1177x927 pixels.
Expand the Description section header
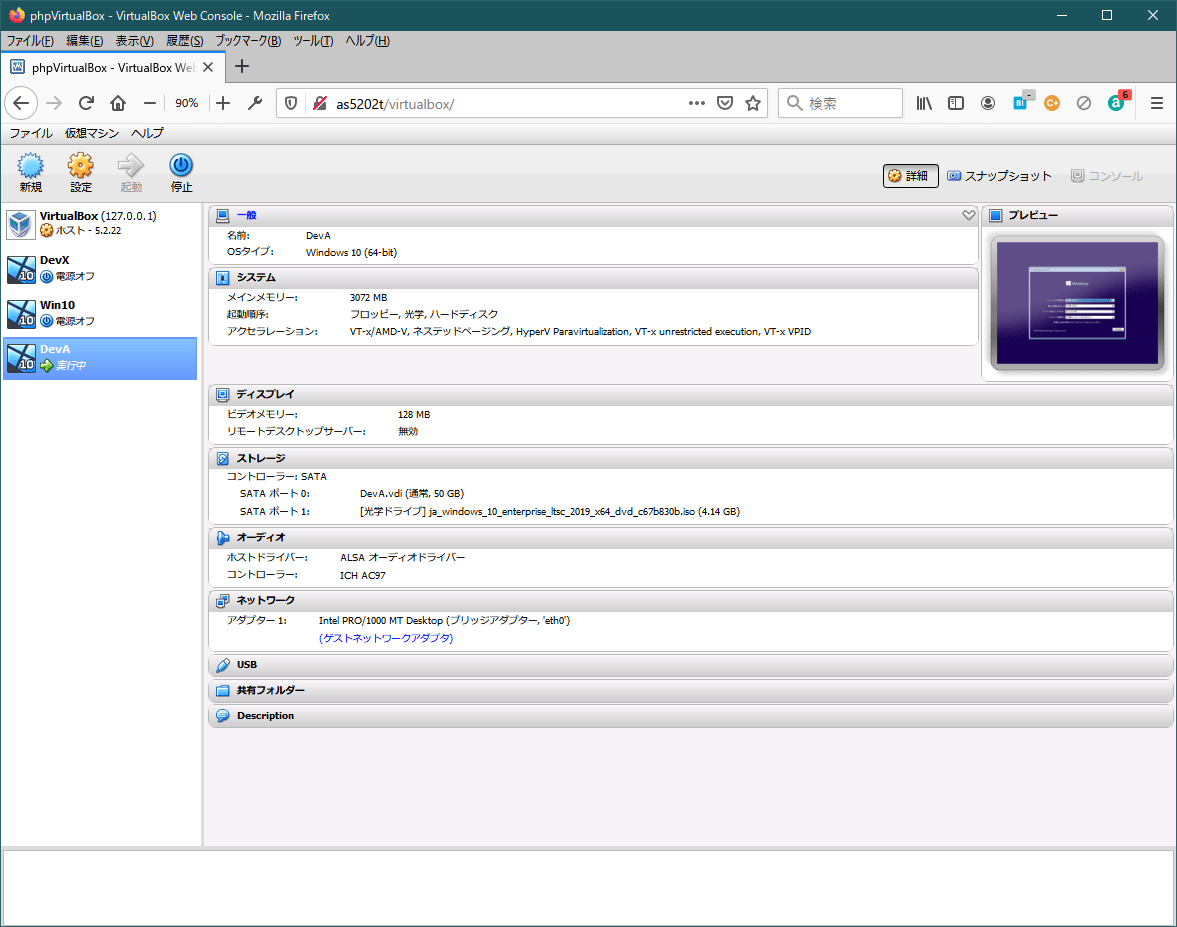pyautogui.click(x=691, y=716)
